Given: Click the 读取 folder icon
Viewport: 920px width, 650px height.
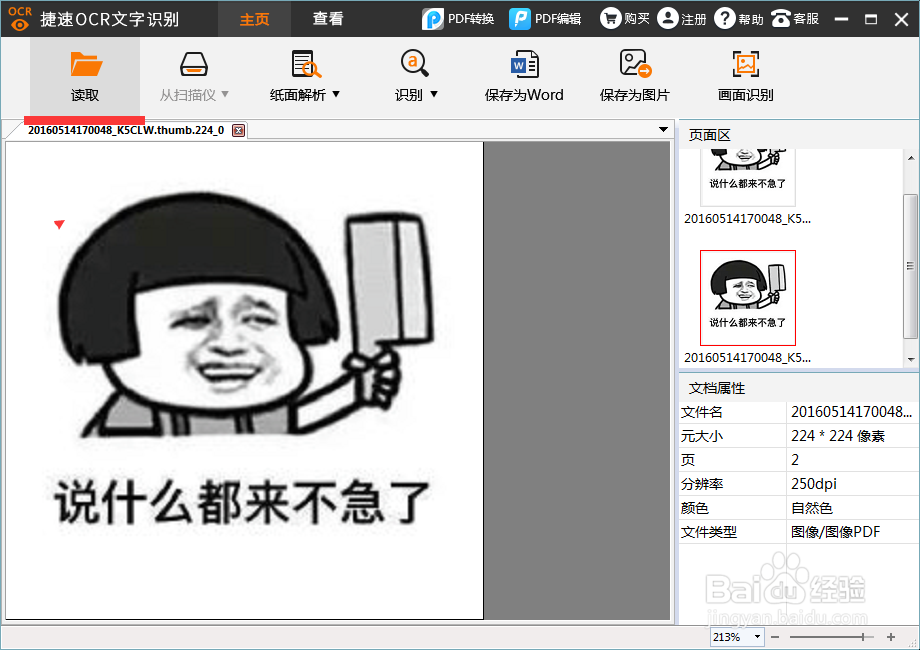Looking at the screenshot, I should click(x=86, y=64).
